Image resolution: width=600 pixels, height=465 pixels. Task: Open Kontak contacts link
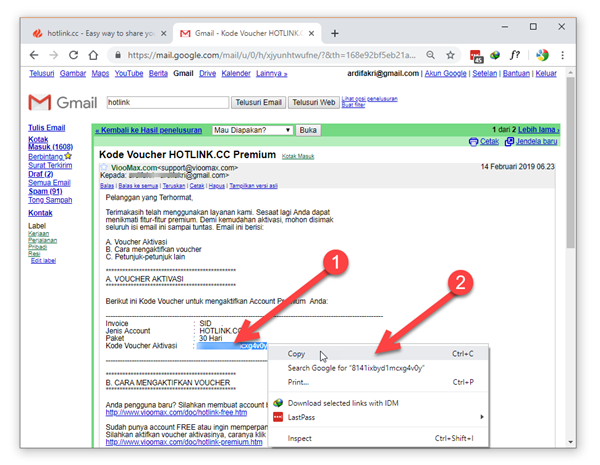tap(40, 213)
